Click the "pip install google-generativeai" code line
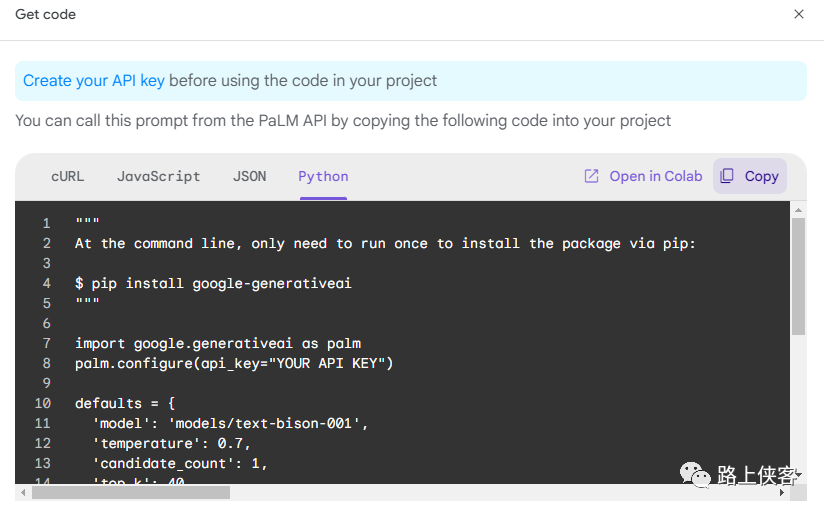The height and width of the screenshot is (512, 824). tap(213, 283)
